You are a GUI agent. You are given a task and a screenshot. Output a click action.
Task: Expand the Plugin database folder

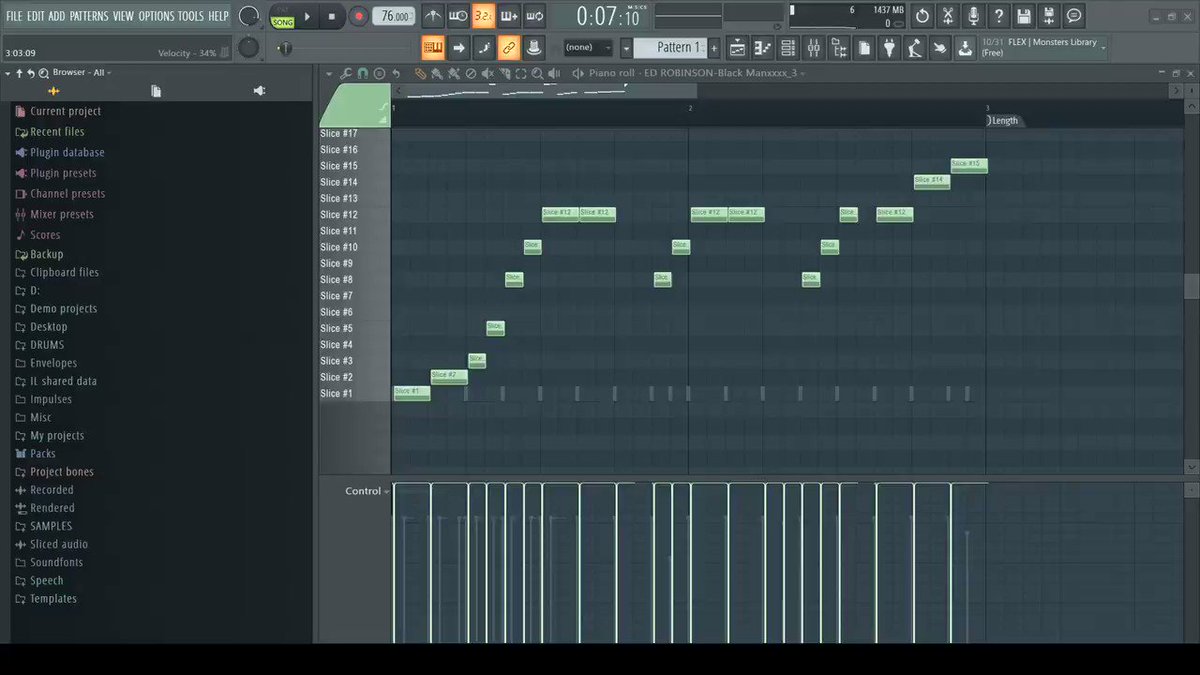[x=60, y=152]
